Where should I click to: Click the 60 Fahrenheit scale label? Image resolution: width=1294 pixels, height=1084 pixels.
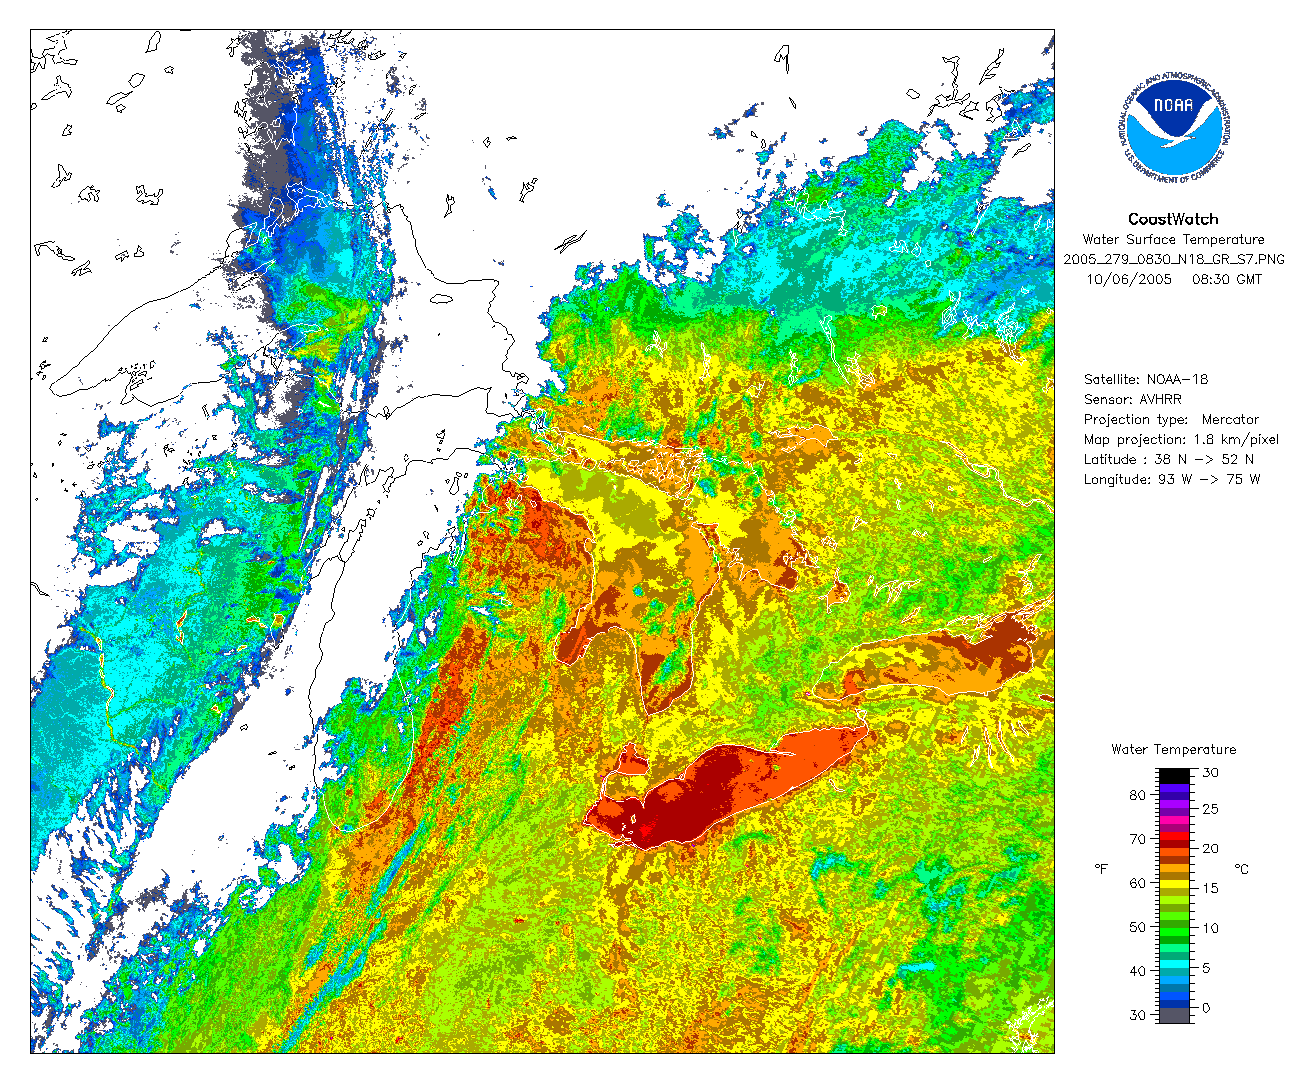1138,883
